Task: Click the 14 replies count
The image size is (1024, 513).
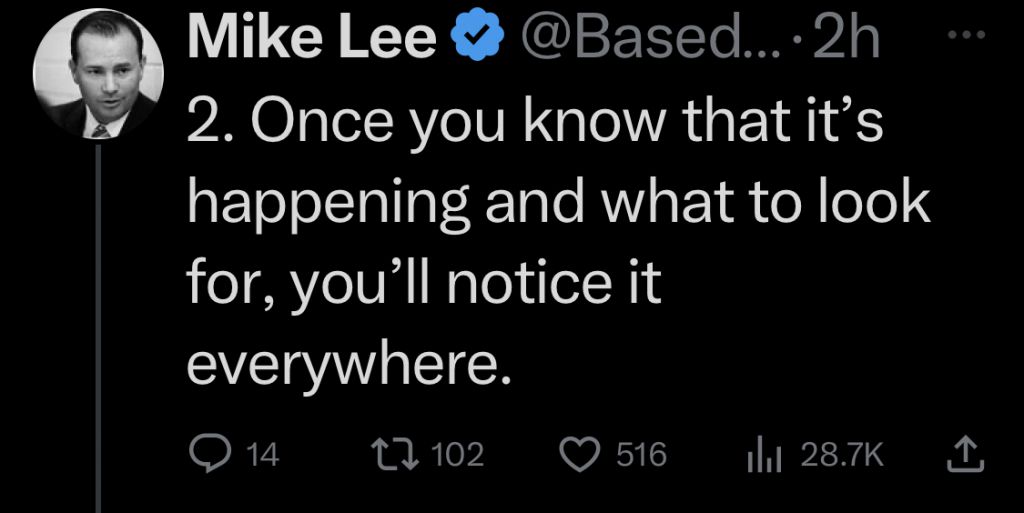Action: coord(263,455)
